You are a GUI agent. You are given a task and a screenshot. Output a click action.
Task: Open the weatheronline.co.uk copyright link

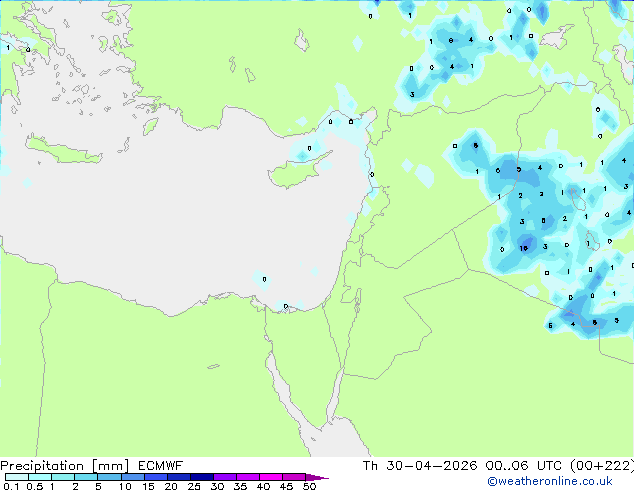click(x=550, y=481)
